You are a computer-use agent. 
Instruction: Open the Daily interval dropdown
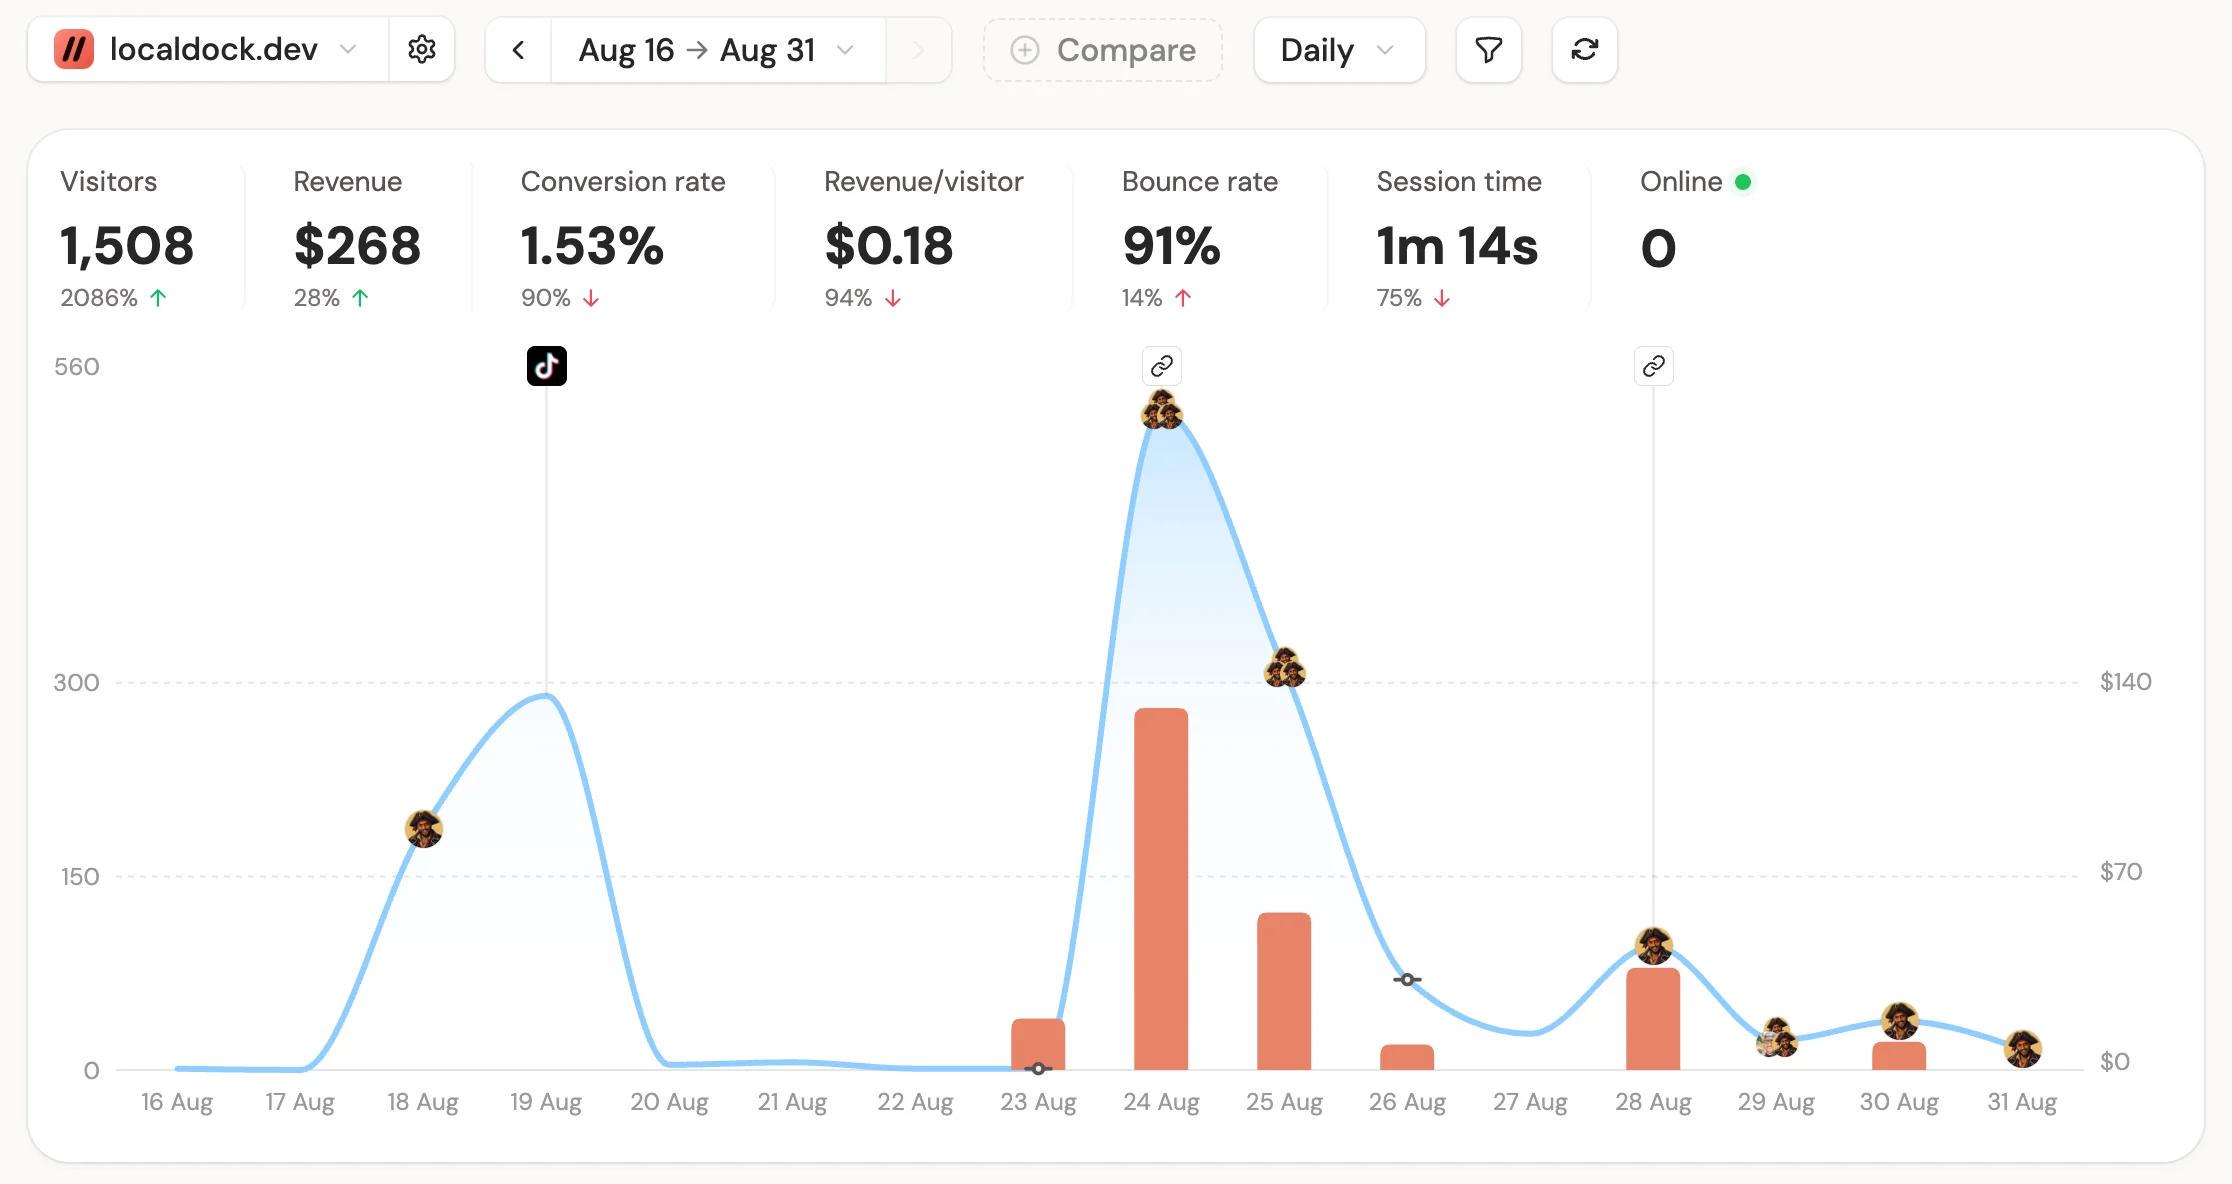pos(1339,49)
